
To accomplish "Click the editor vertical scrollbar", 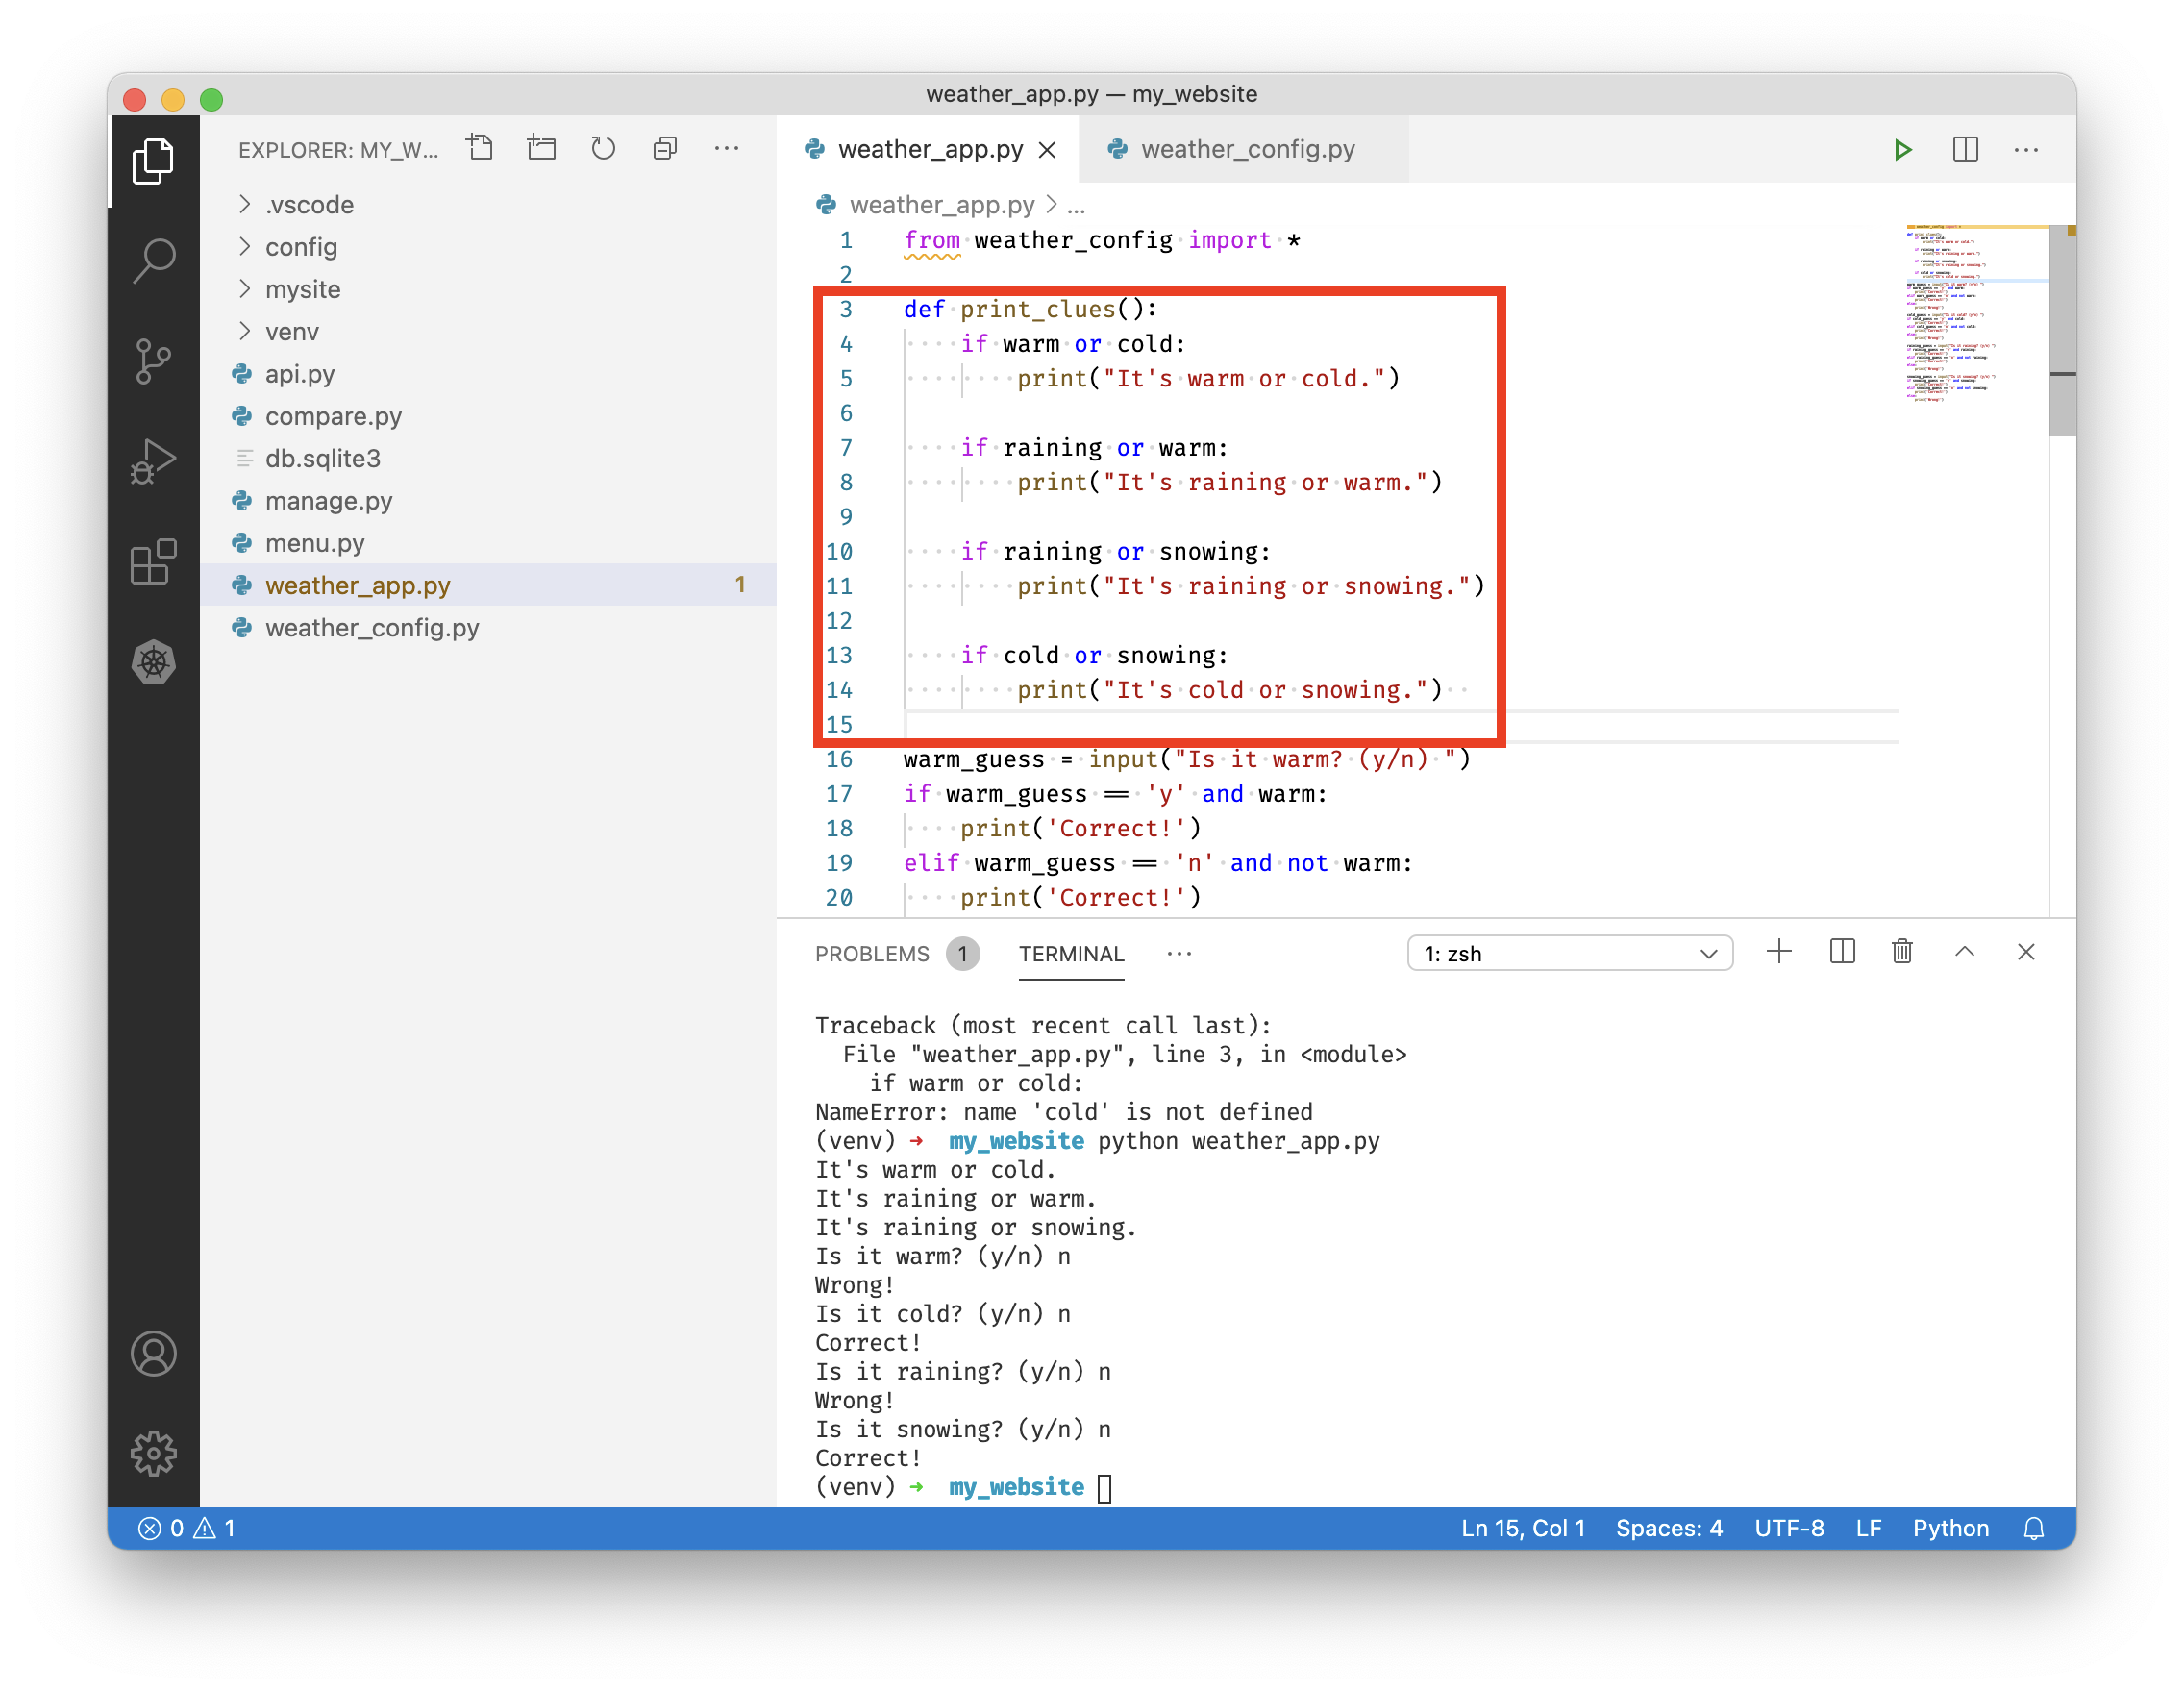I will 2062,330.
